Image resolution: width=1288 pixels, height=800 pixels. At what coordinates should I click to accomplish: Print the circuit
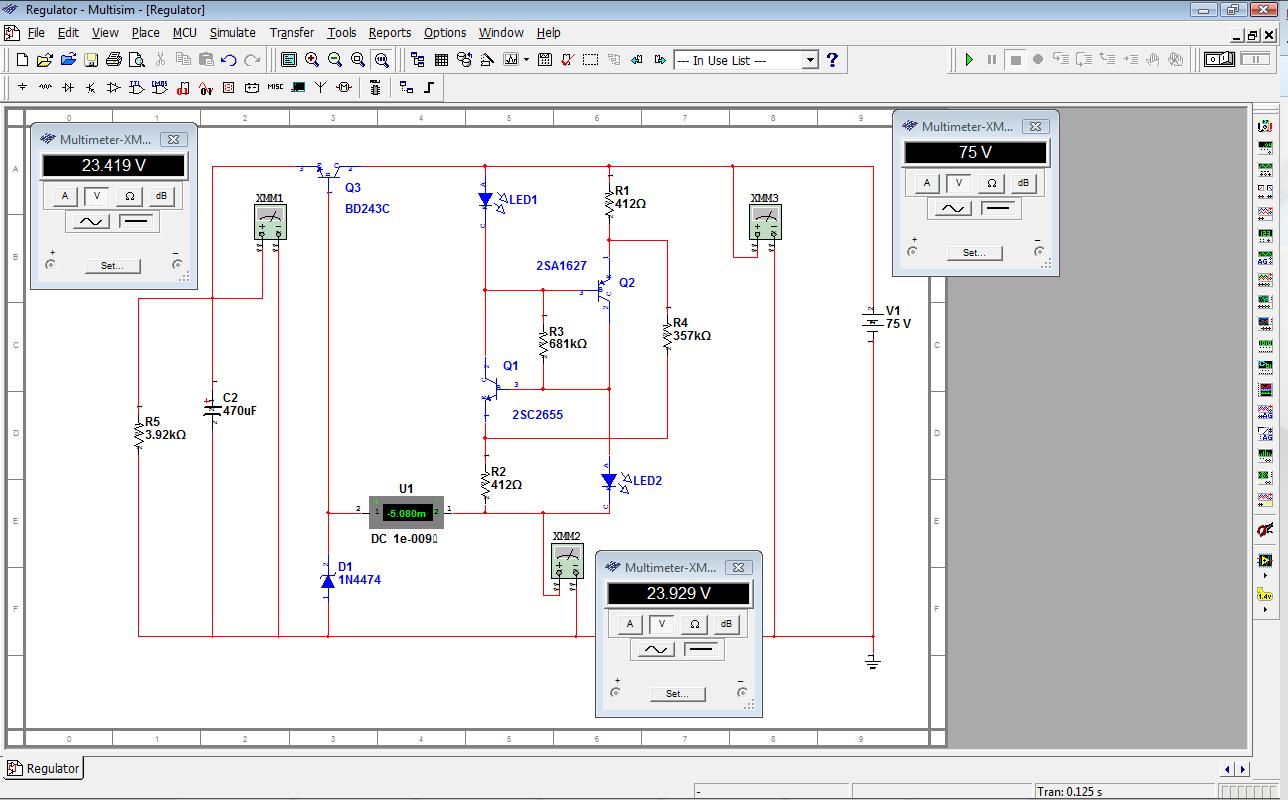pyautogui.click(x=114, y=60)
